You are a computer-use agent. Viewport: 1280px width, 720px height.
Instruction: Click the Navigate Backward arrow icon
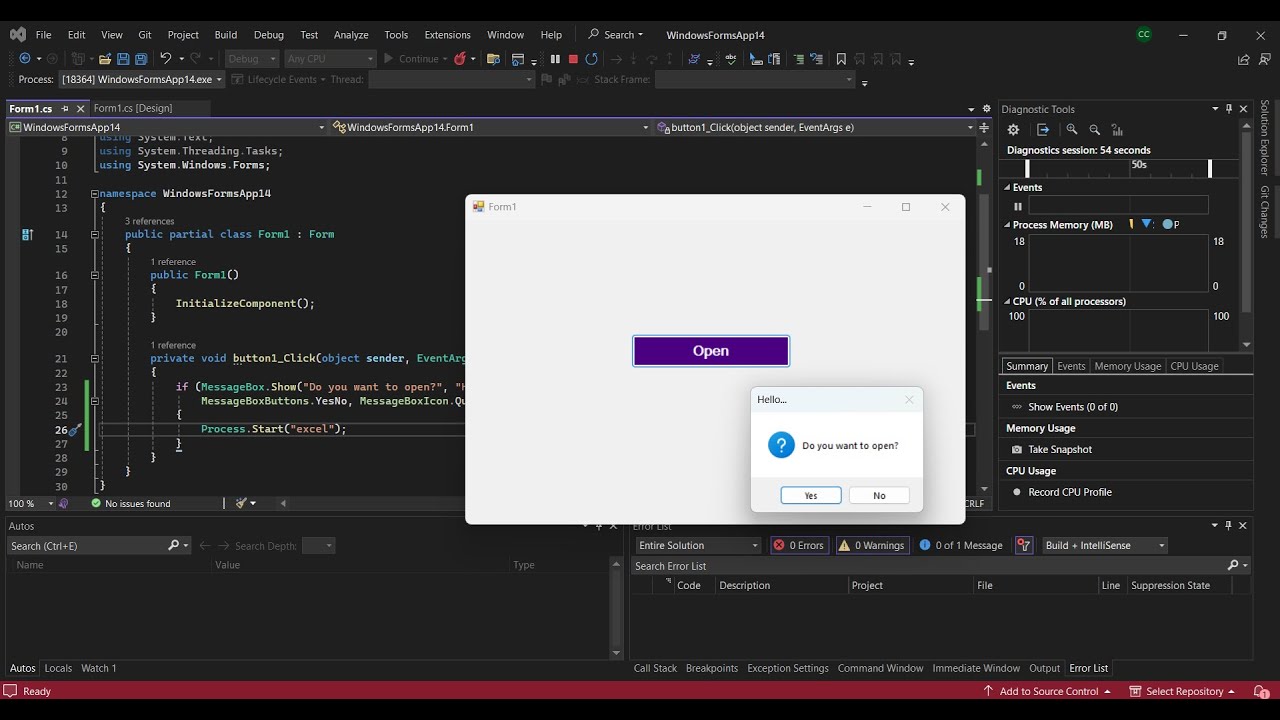click(x=25, y=59)
